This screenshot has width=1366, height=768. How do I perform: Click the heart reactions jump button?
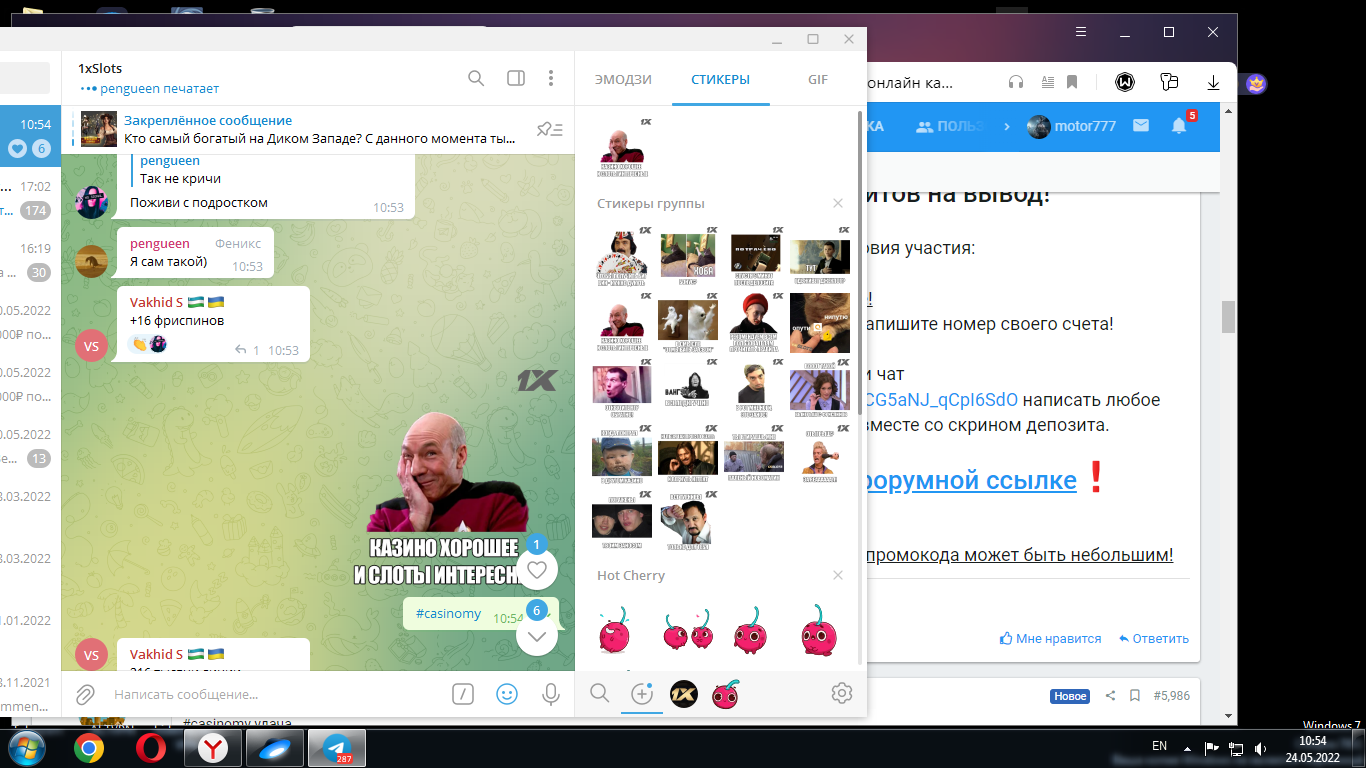tap(537, 570)
